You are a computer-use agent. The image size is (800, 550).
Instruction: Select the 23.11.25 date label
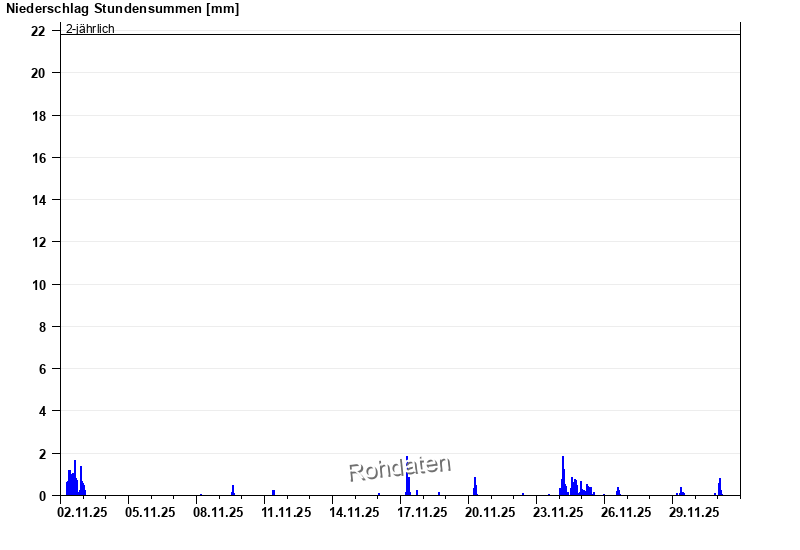[558, 512]
